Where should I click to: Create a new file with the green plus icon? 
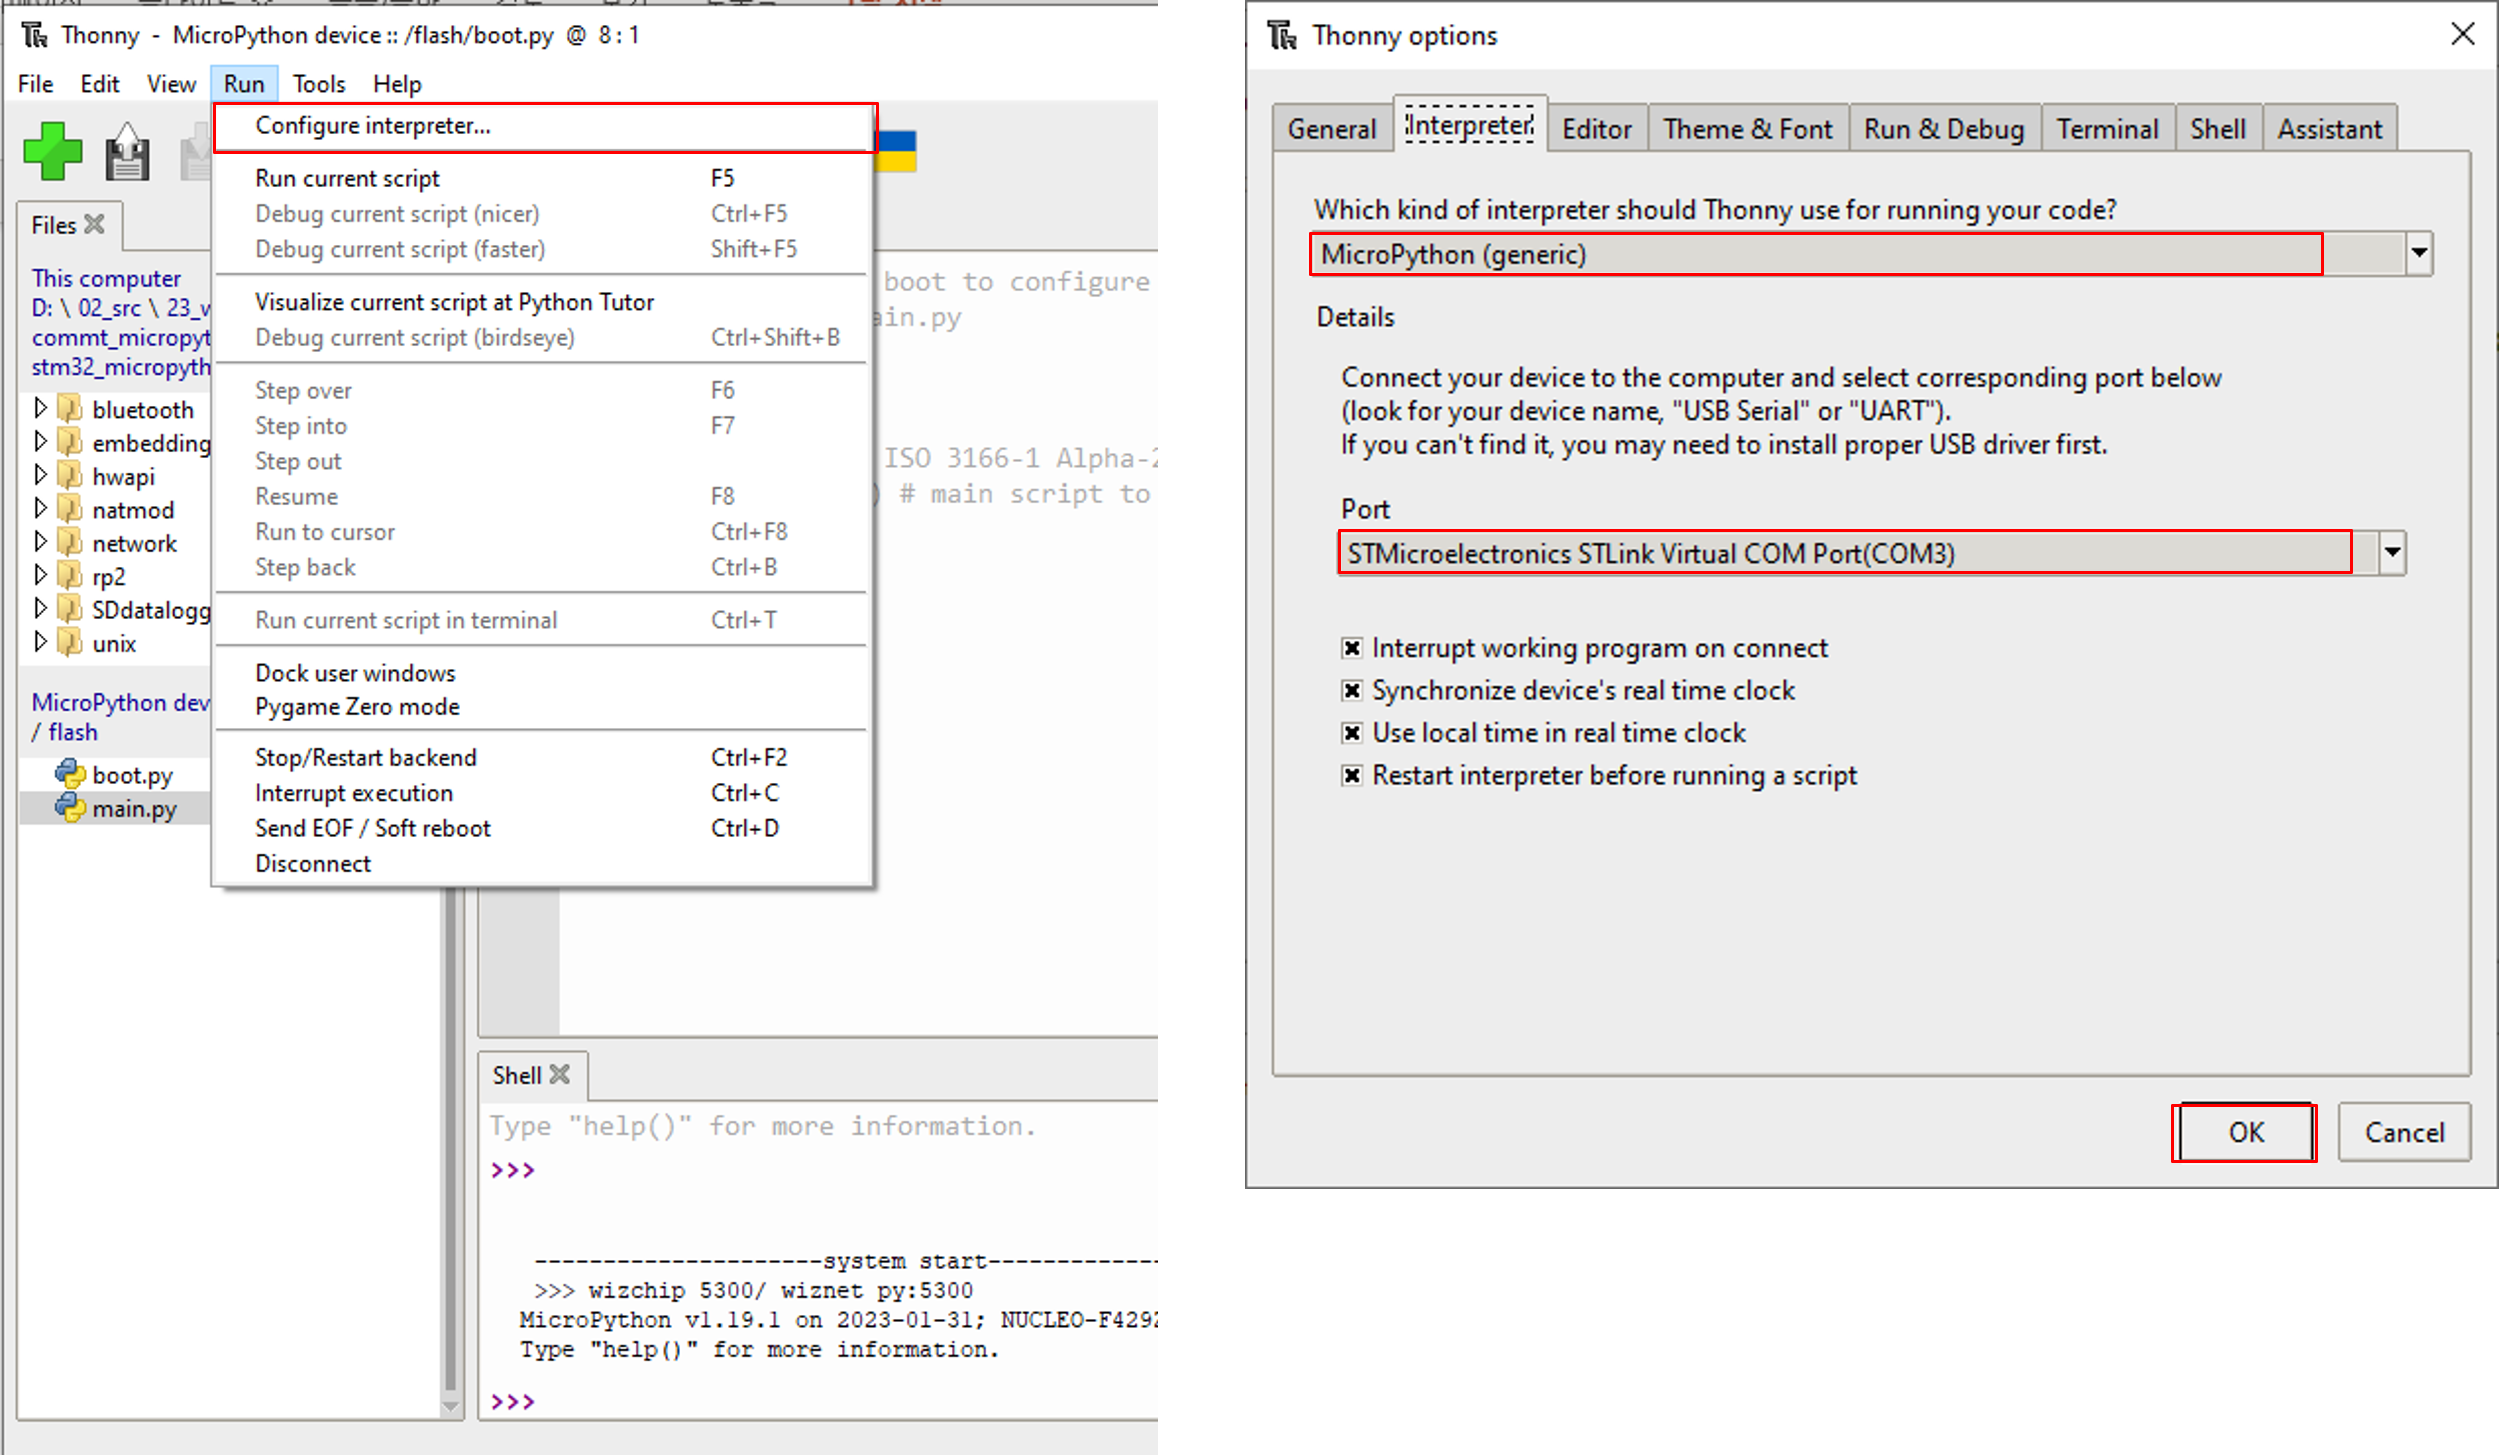click(x=52, y=150)
